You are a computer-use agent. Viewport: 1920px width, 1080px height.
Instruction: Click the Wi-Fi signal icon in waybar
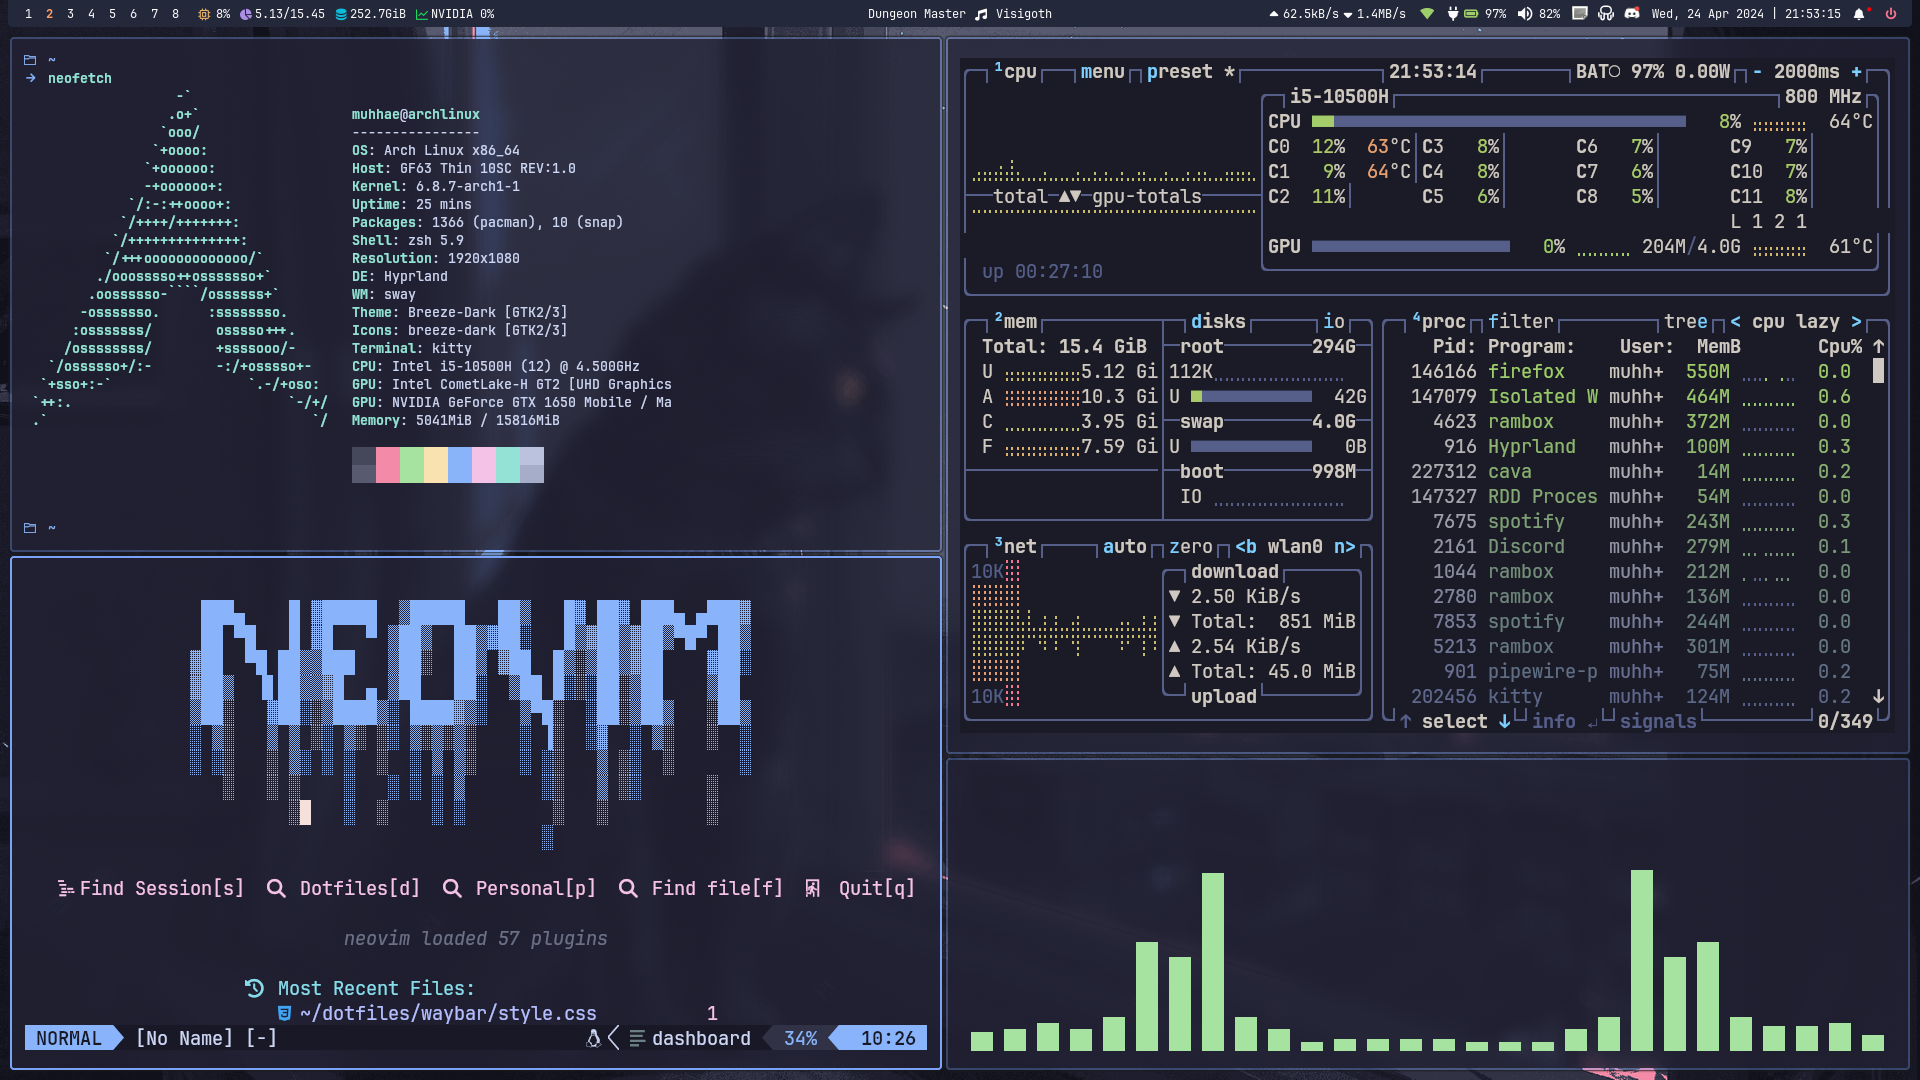tap(1427, 14)
